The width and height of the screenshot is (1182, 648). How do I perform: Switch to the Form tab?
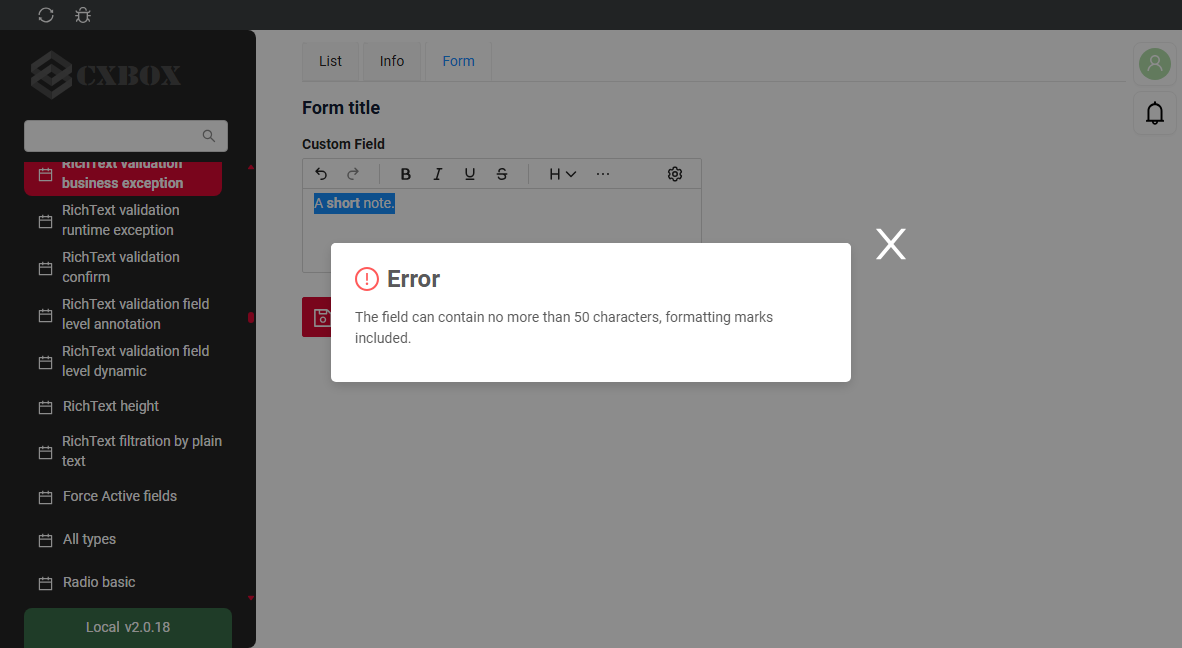click(x=458, y=61)
